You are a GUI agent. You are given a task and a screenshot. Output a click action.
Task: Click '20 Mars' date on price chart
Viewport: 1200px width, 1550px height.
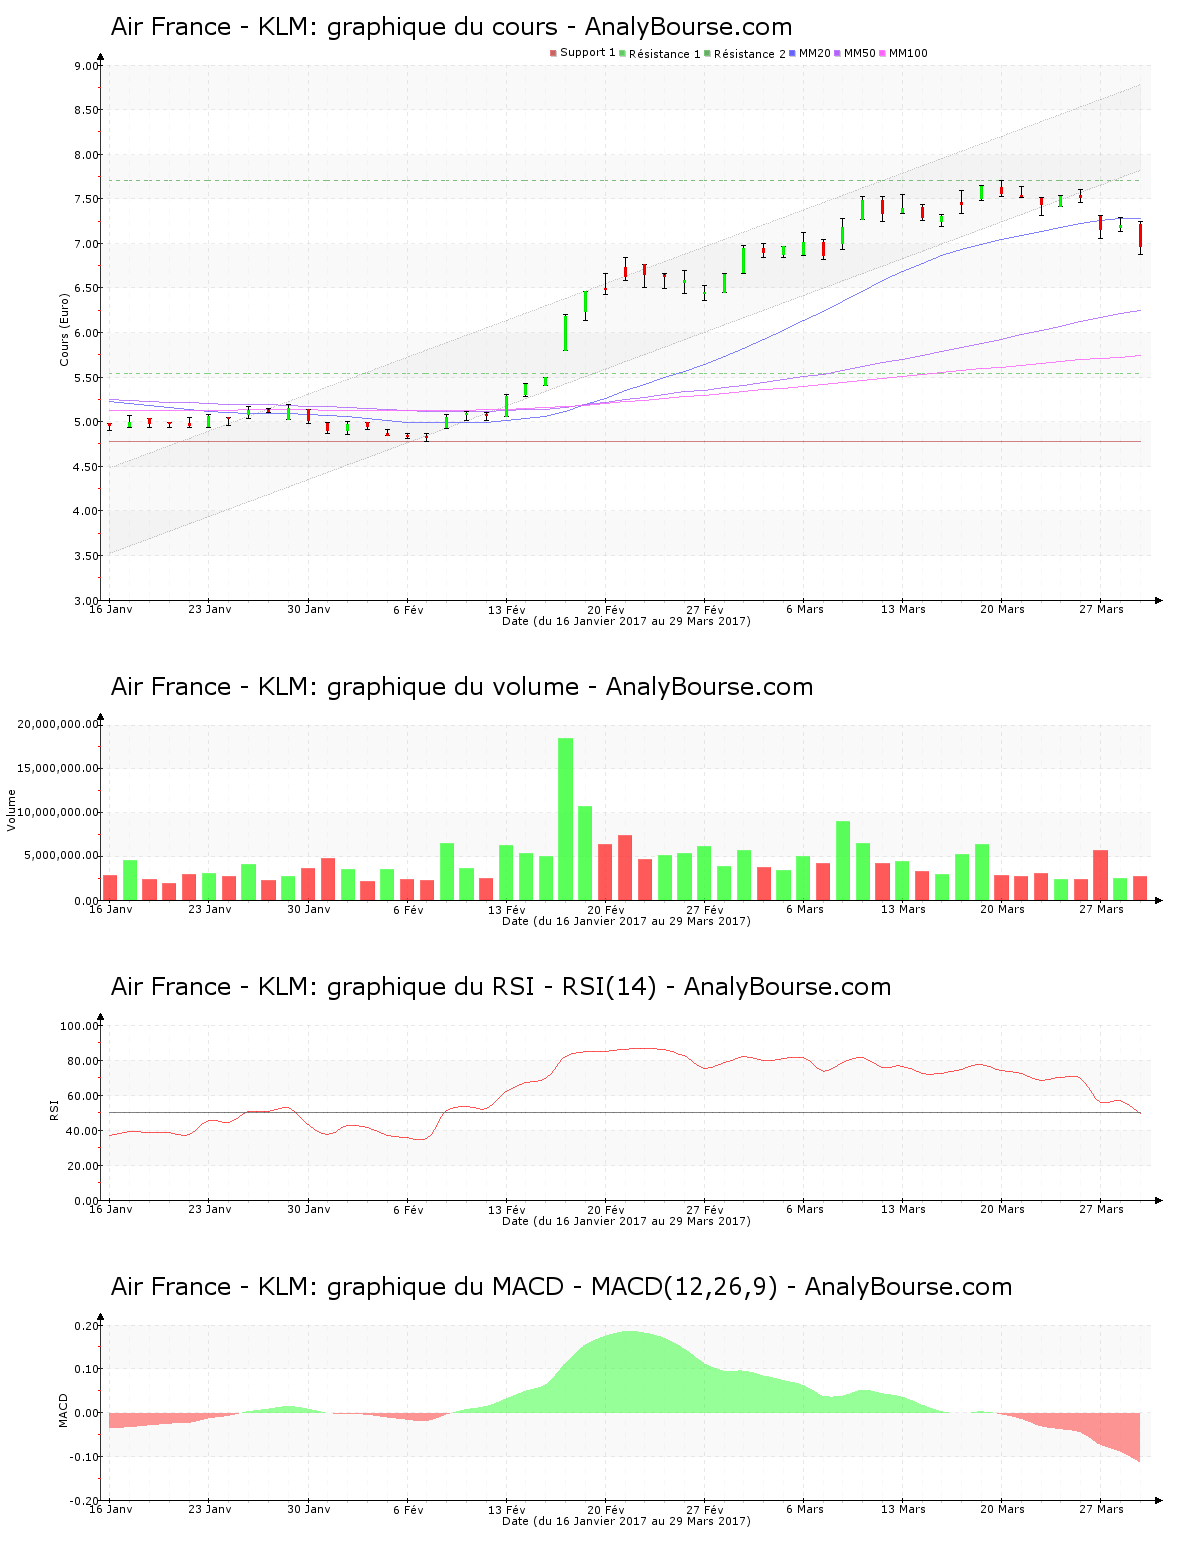(x=1002, y=609)
